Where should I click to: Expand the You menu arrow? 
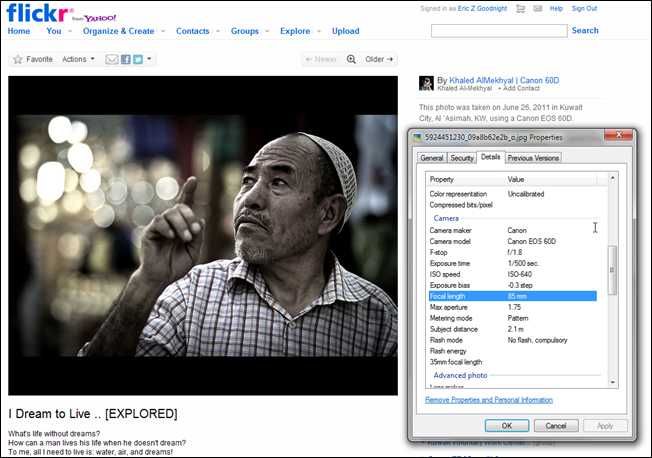click(70, 31)
